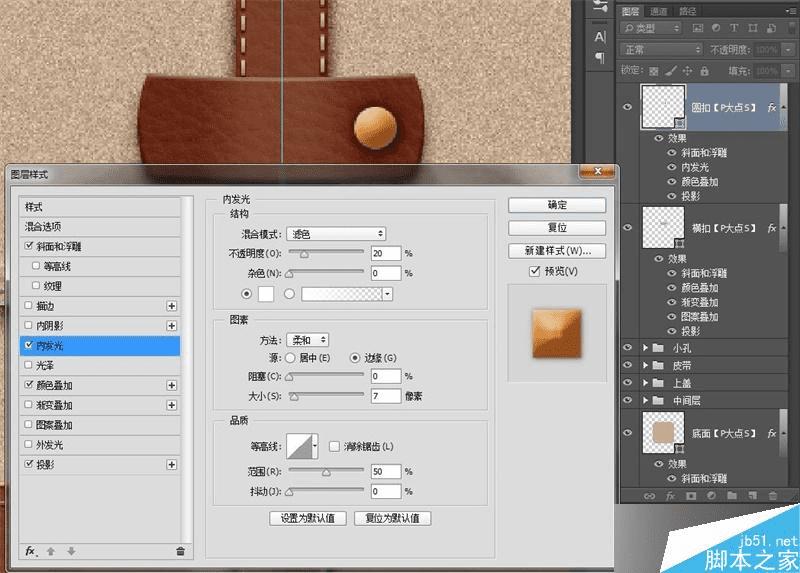Image resolution: width=800 pixels, height=573 pixels.
Task: Select the 居中 source radio button
Action: [x=291, y=357]
